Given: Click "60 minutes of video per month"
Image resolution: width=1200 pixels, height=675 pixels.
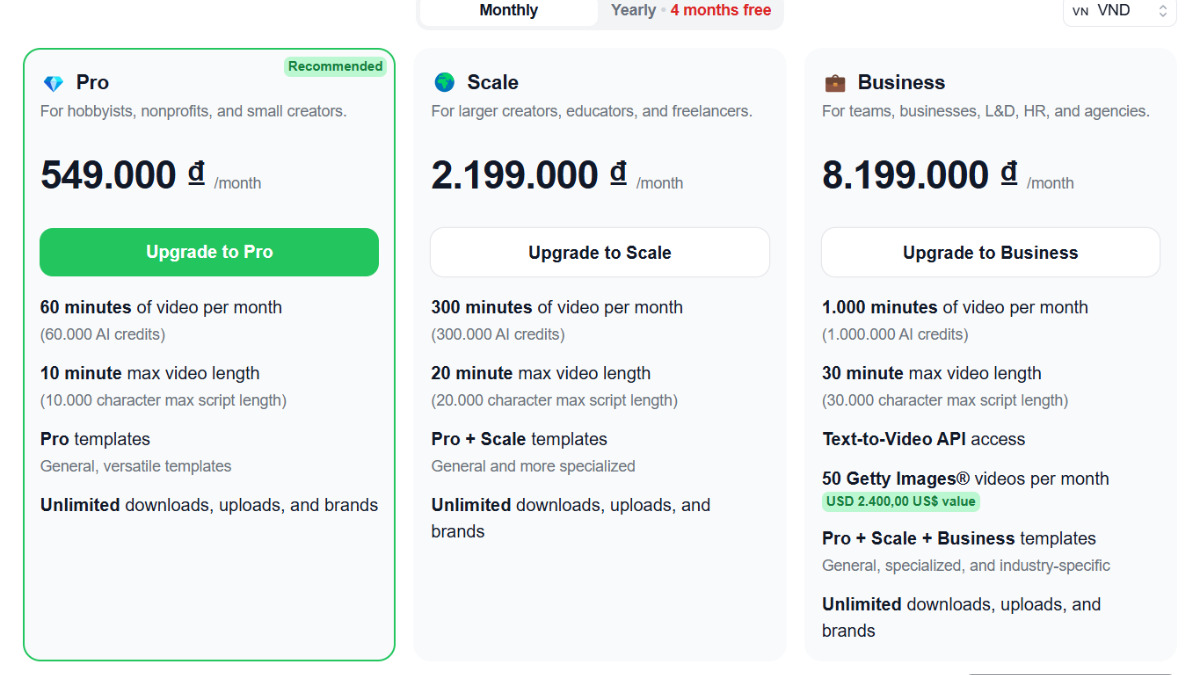Looking at the screenshot, I should pos(161,307).
